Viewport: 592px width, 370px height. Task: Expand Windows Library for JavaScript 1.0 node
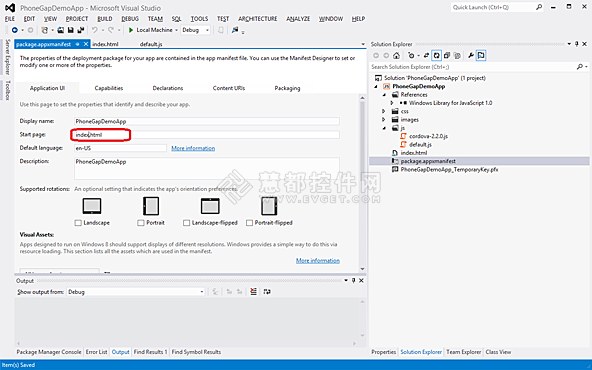coord(392,103)
